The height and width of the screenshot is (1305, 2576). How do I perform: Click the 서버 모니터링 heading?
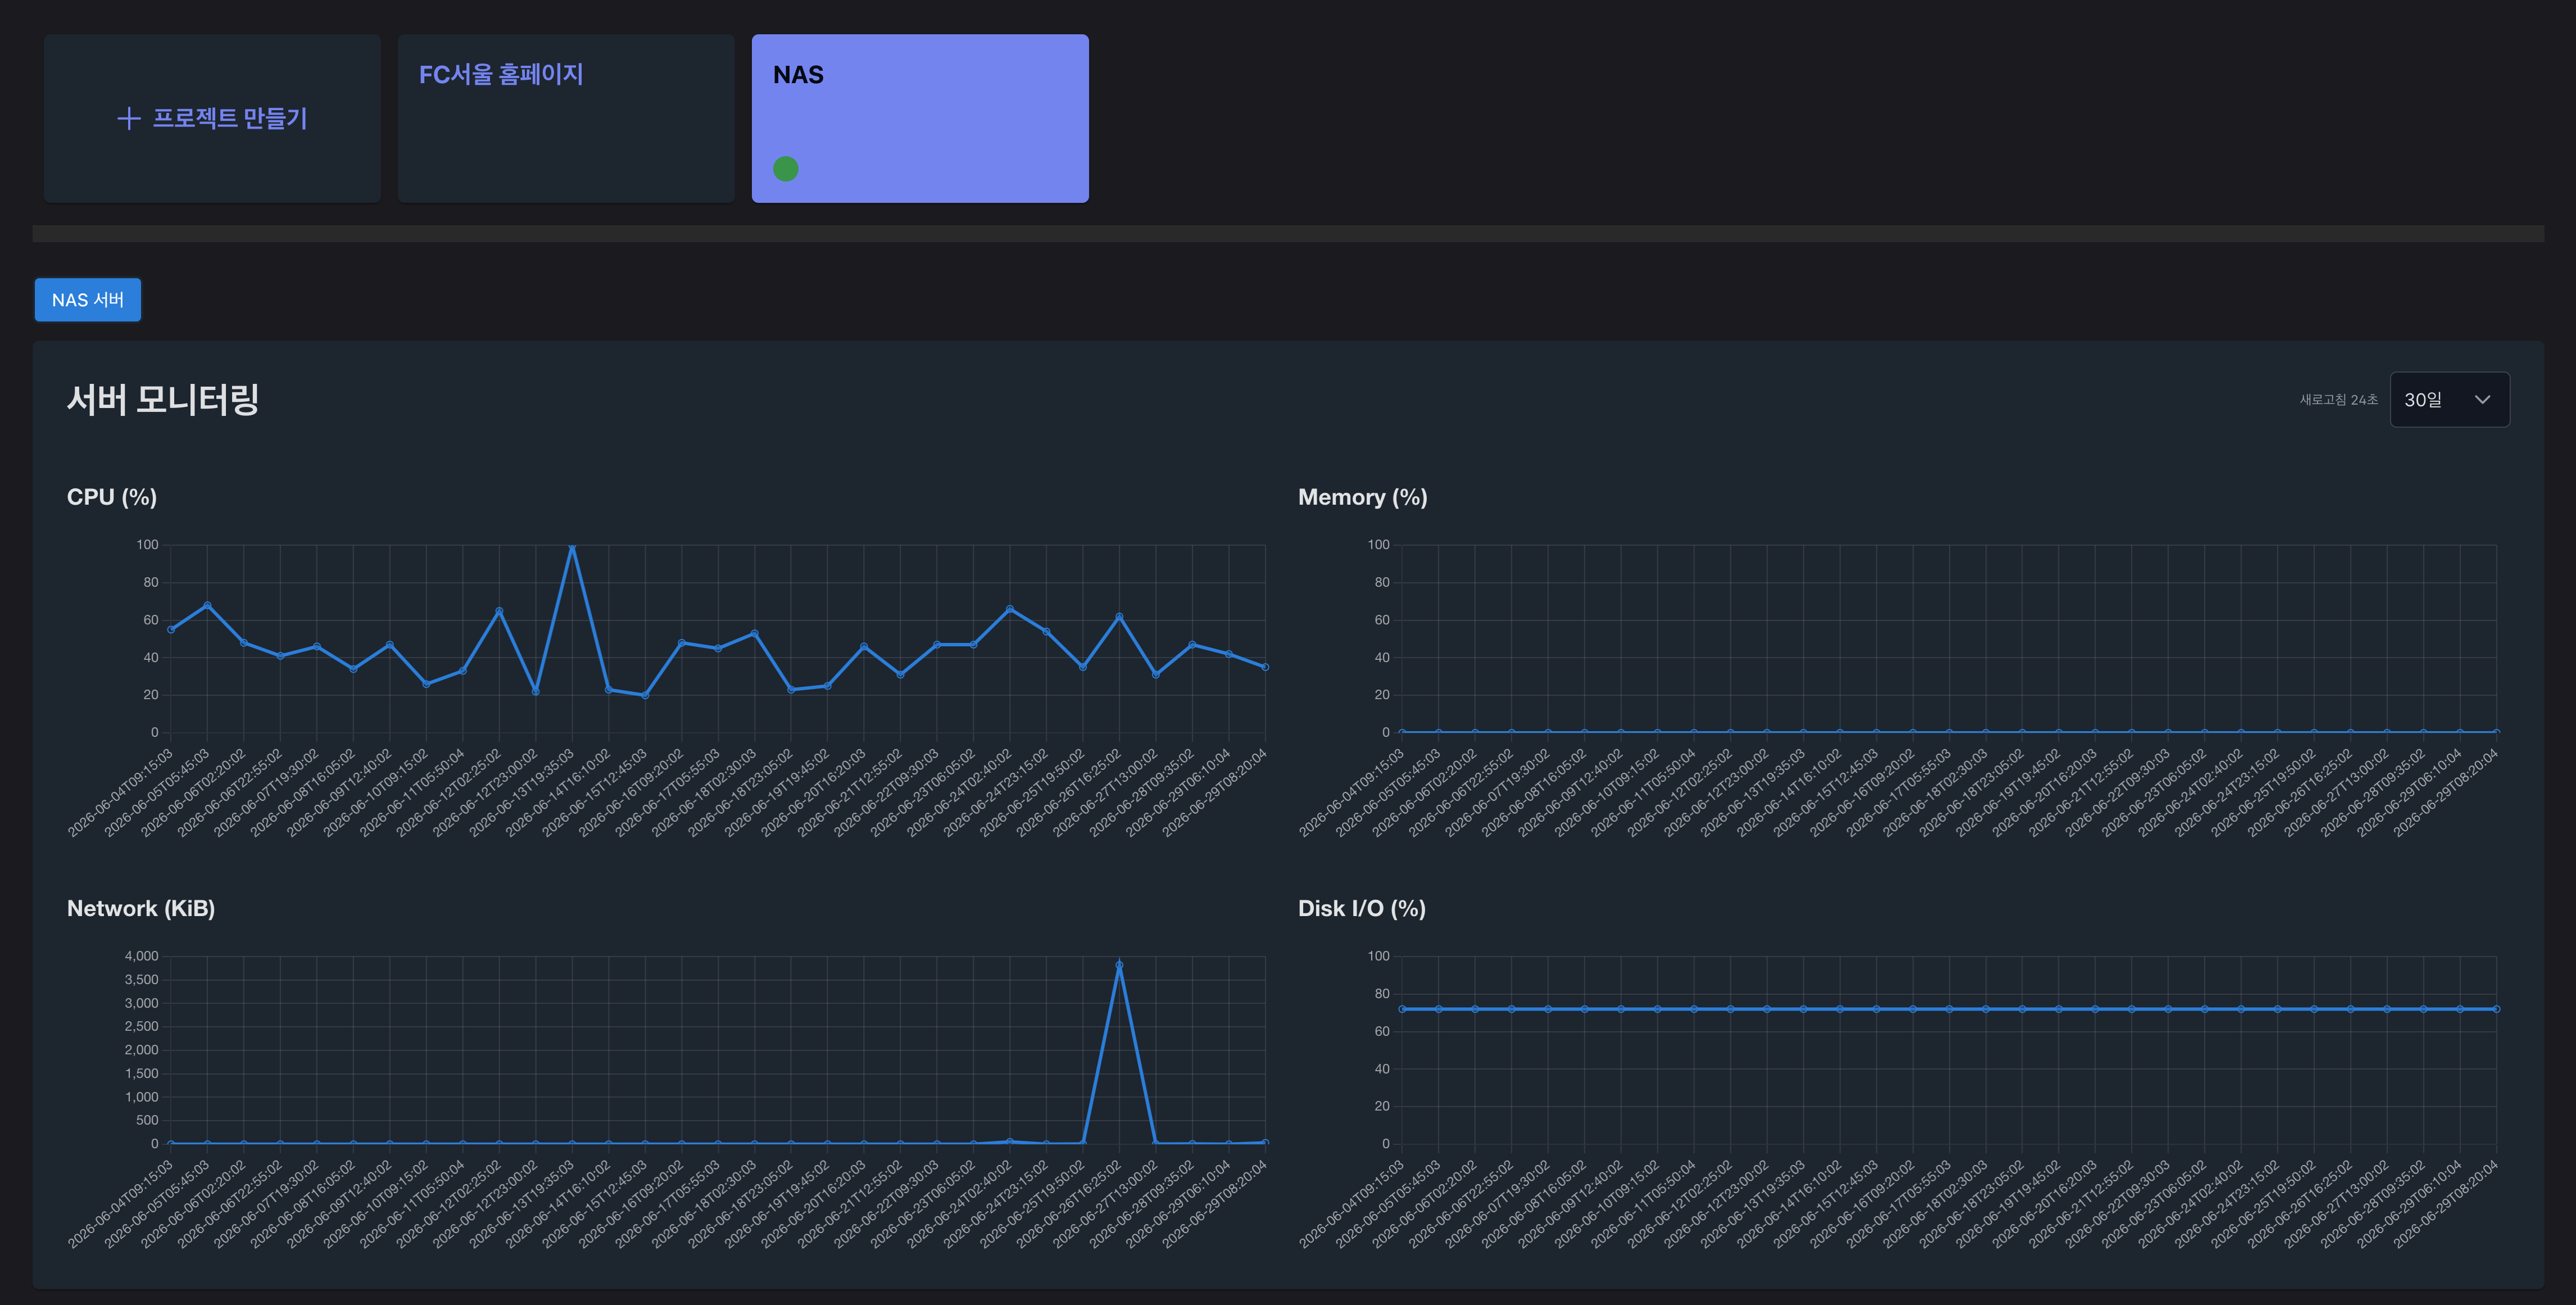(x=163, y=399)
